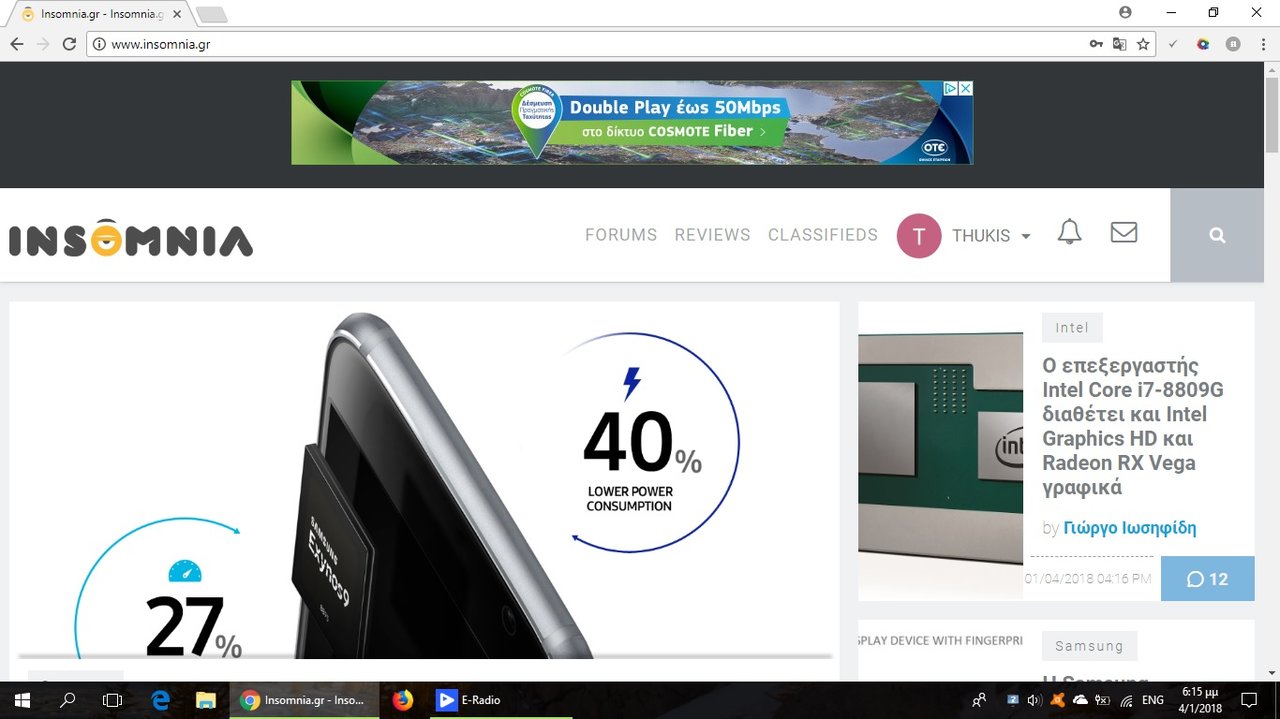This screenshot has width=1280, height=719.
Task: View the 12 comments button
Action: point(1207,579)
